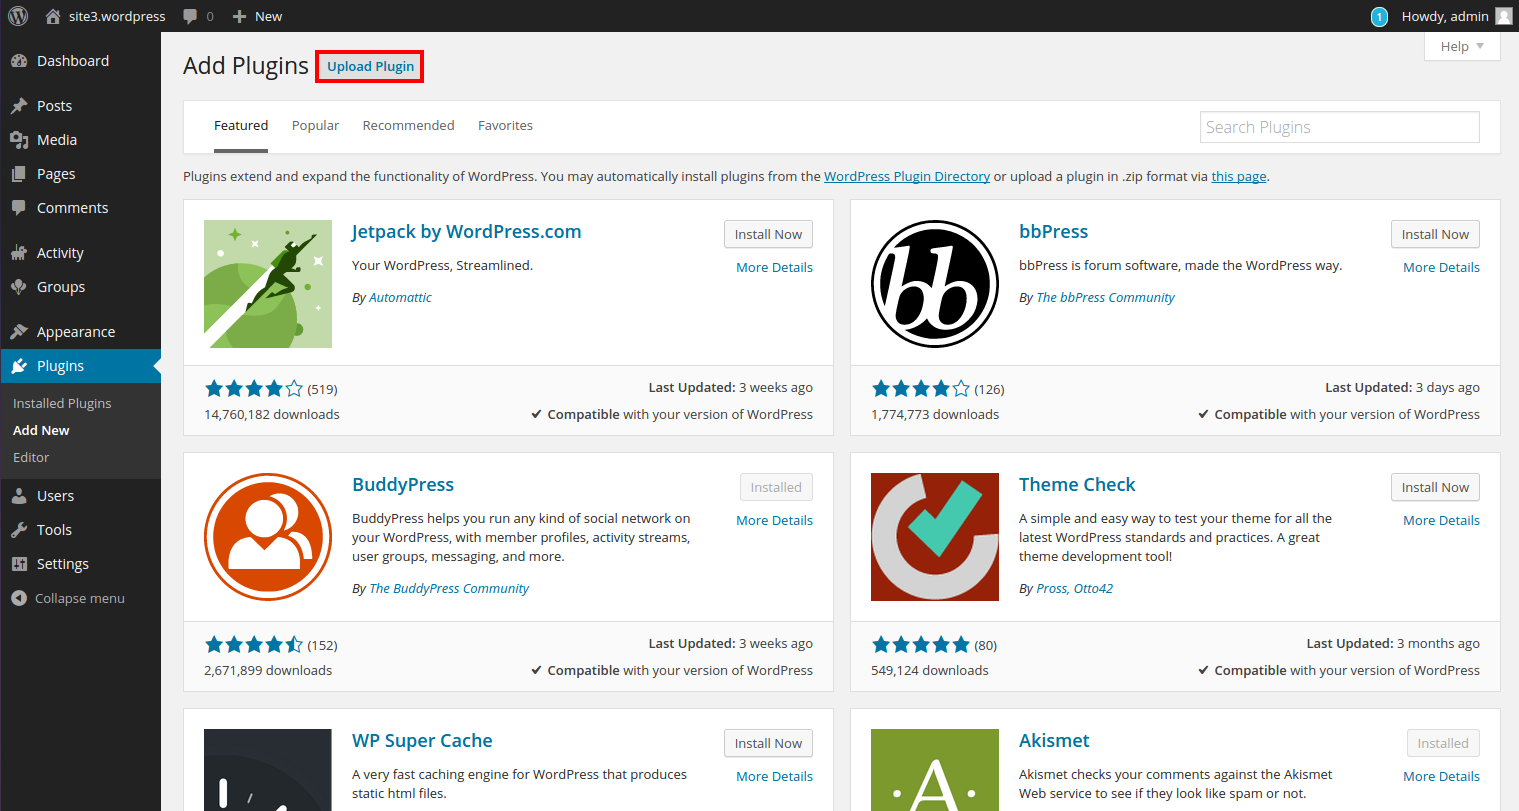This screenshot has width=1519, height=811.
Task: Open the bbPress plugin title
Action: [1053, 232]
